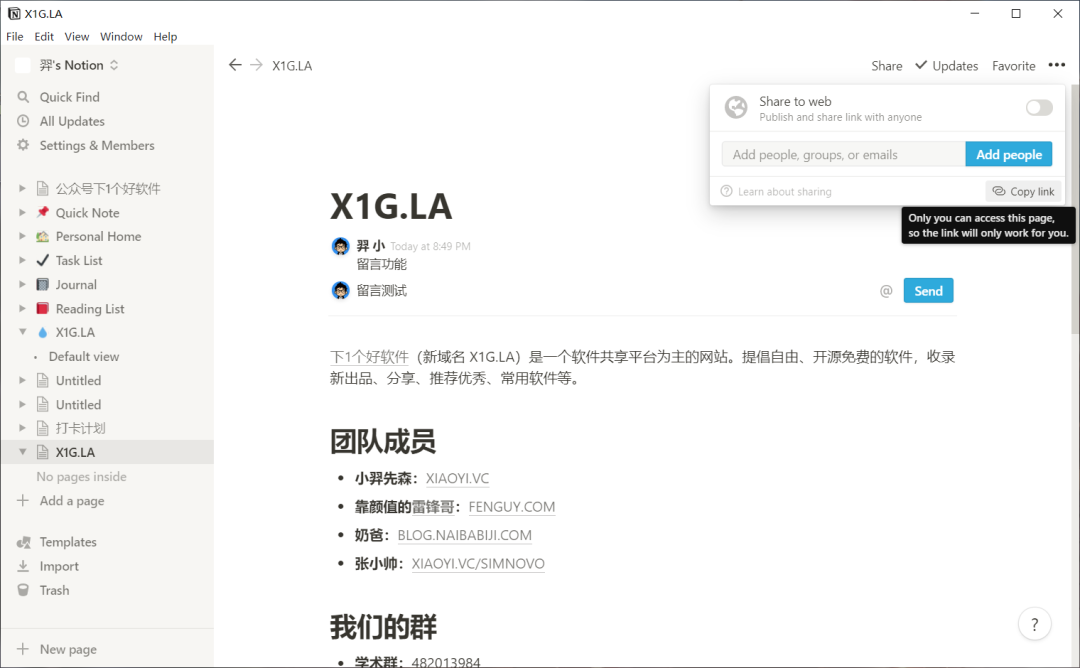This screenshot has width=1080, height=668.
Task: Click the Templates icon in sidebar
Action: (x=23, y=542)
